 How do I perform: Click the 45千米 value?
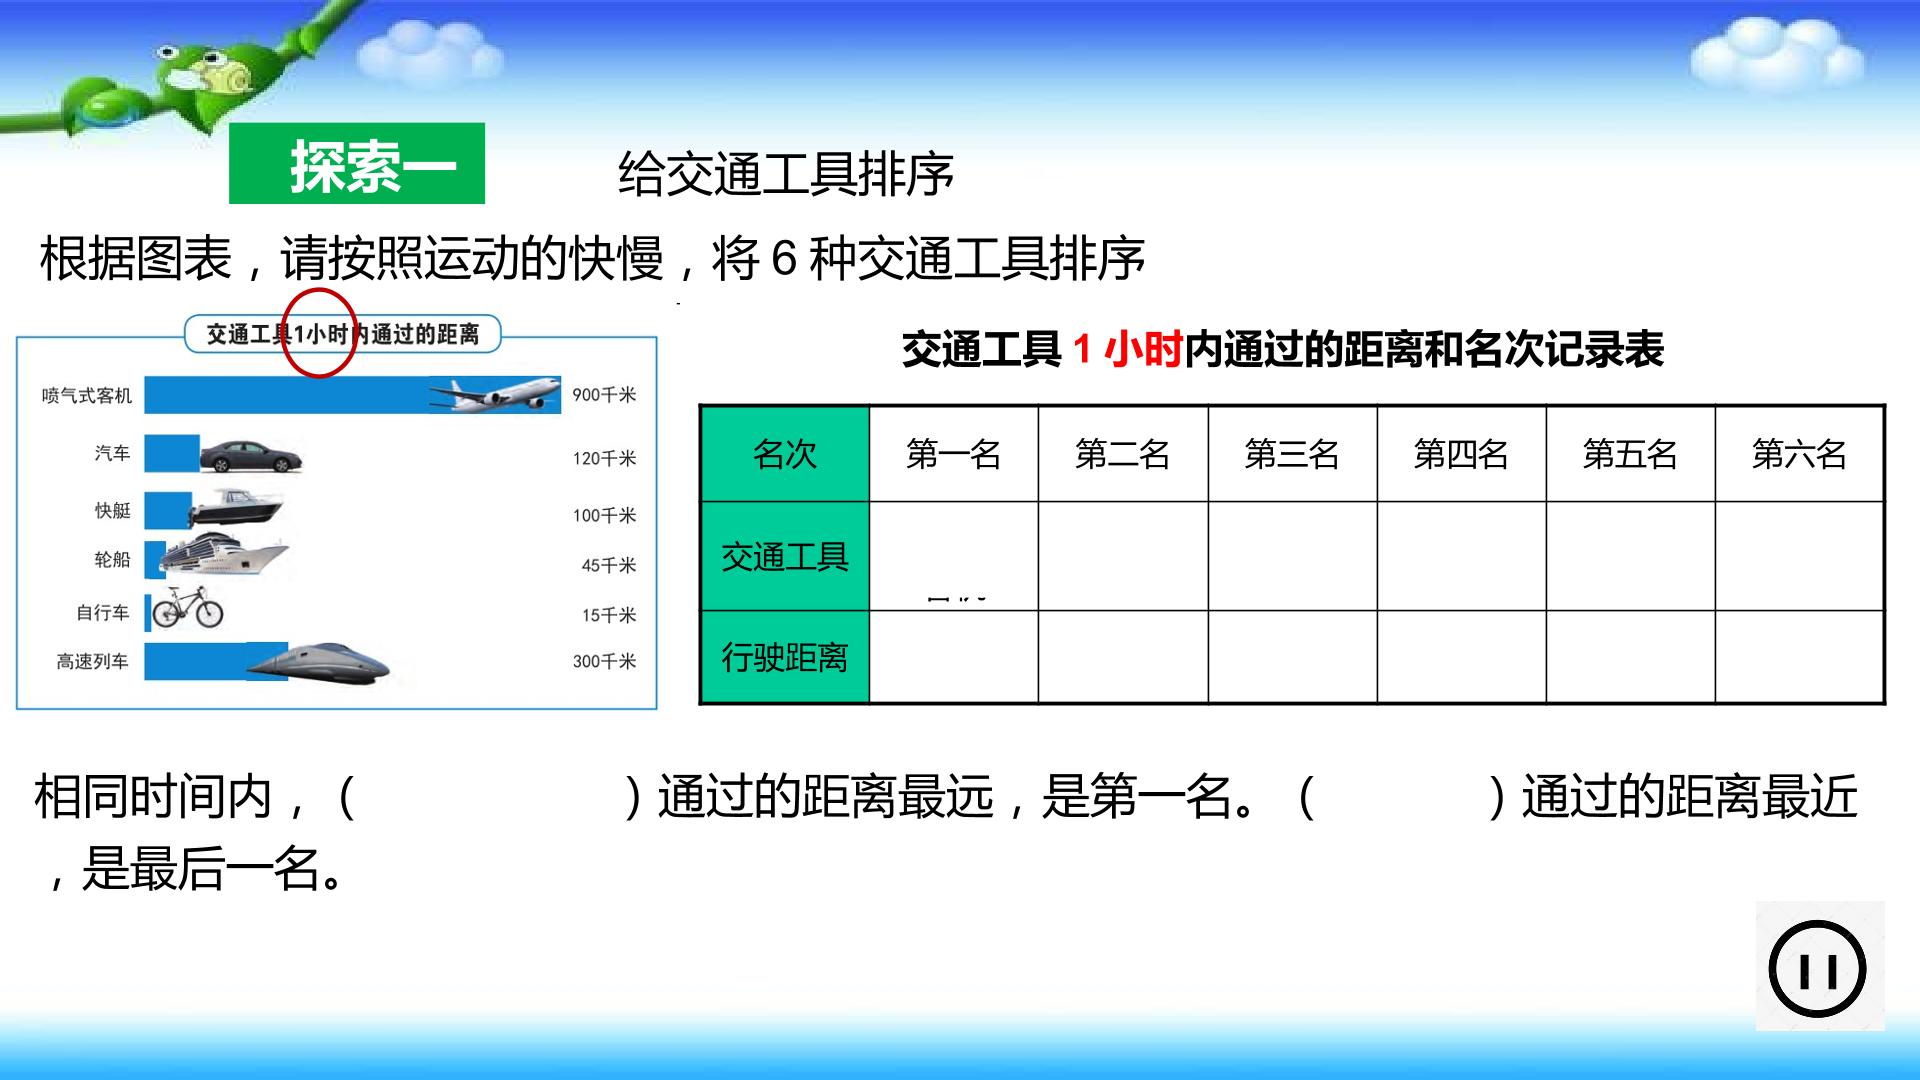pyautogui.click(x=609, y=566)
